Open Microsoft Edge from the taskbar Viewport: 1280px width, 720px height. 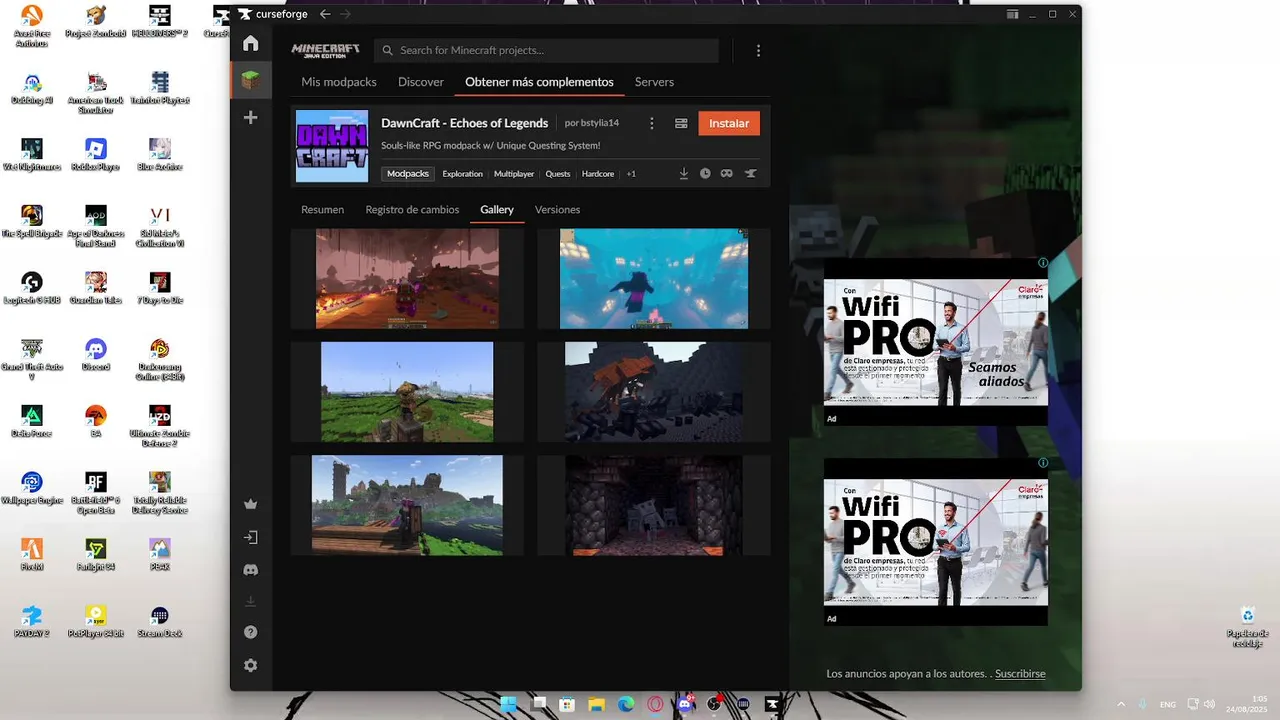[x=625, y=704]
